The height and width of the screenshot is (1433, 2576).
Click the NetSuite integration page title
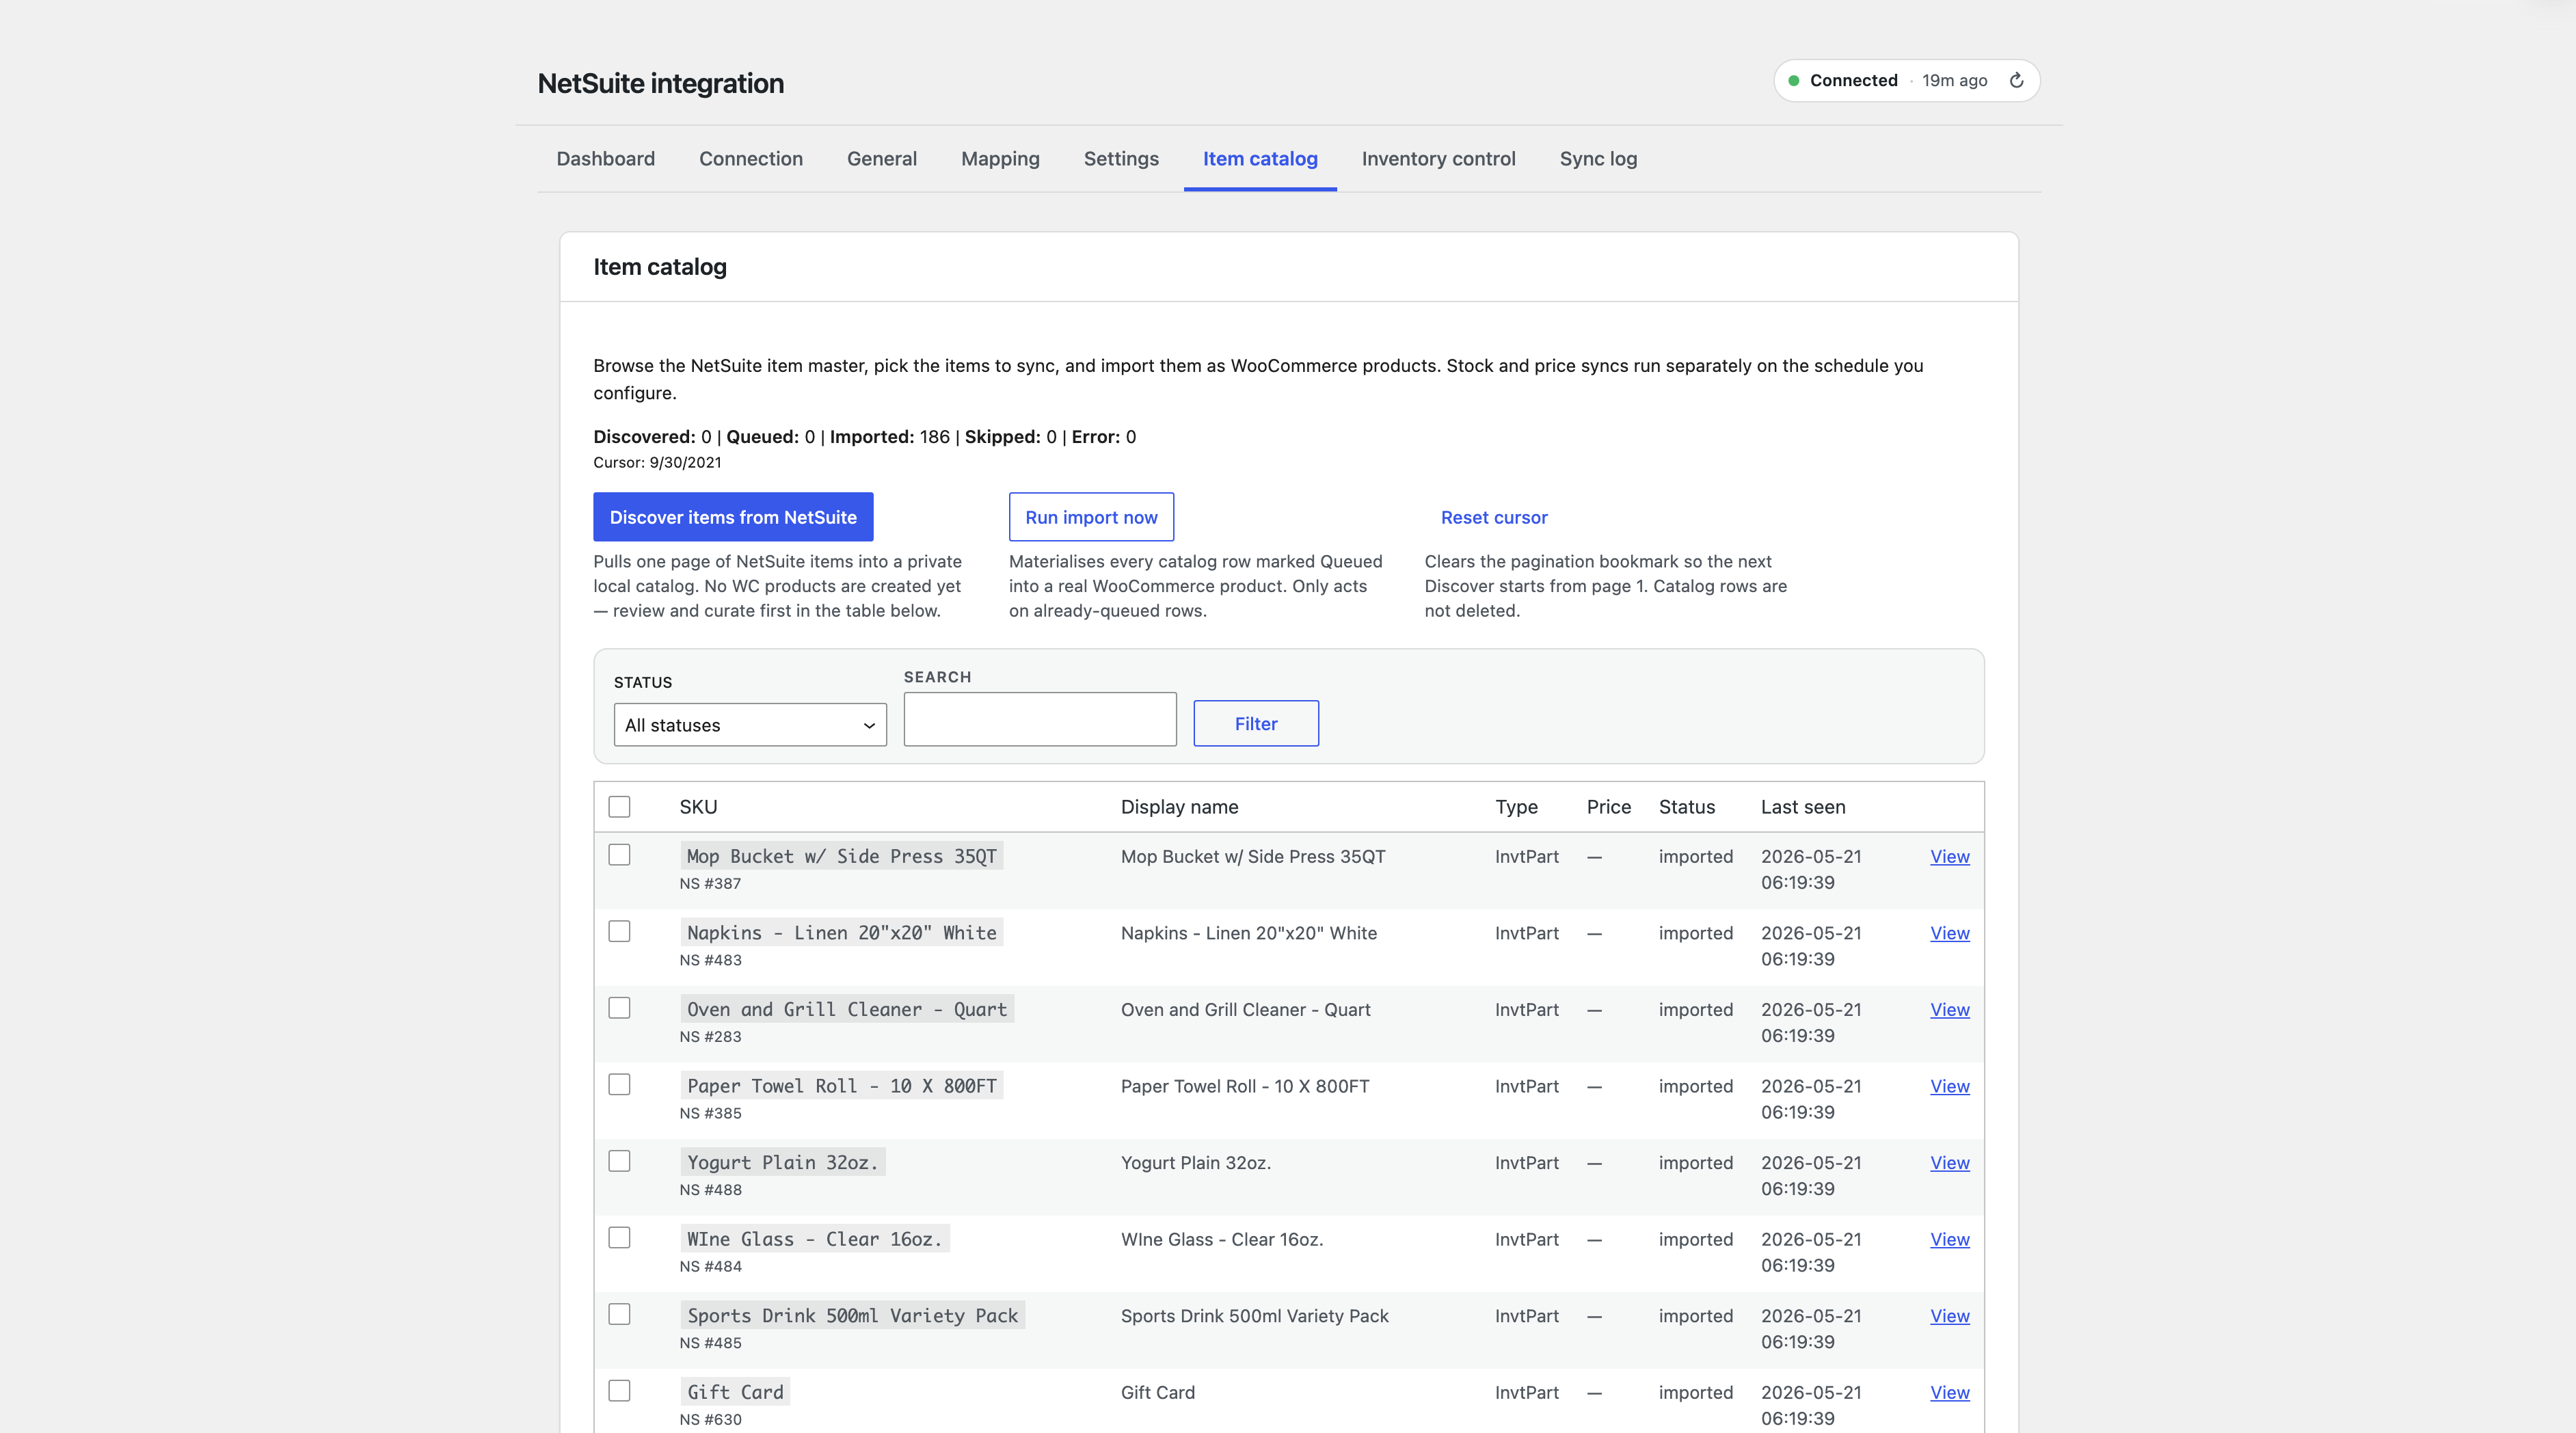[660, 83]
